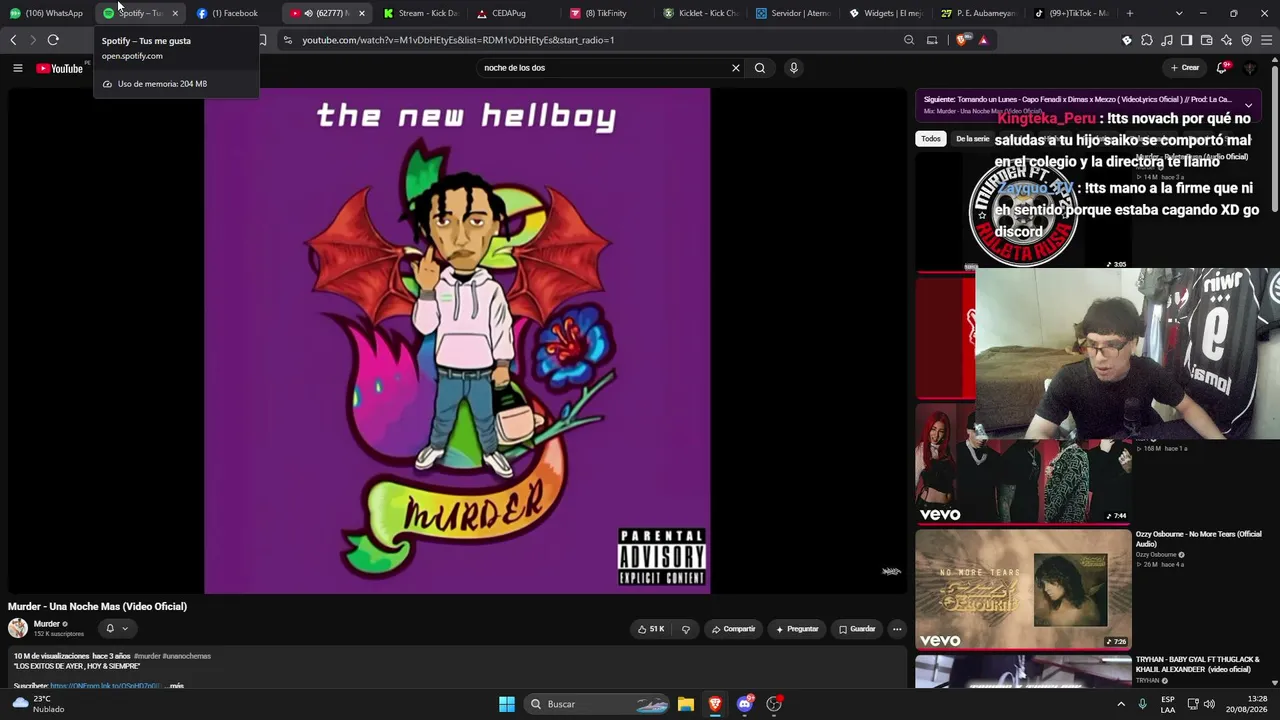This screenshot has height=720, width=1280.
Task: Open the TRYHAN - BABY GYAL video title
Action: tap(1198, 665)
